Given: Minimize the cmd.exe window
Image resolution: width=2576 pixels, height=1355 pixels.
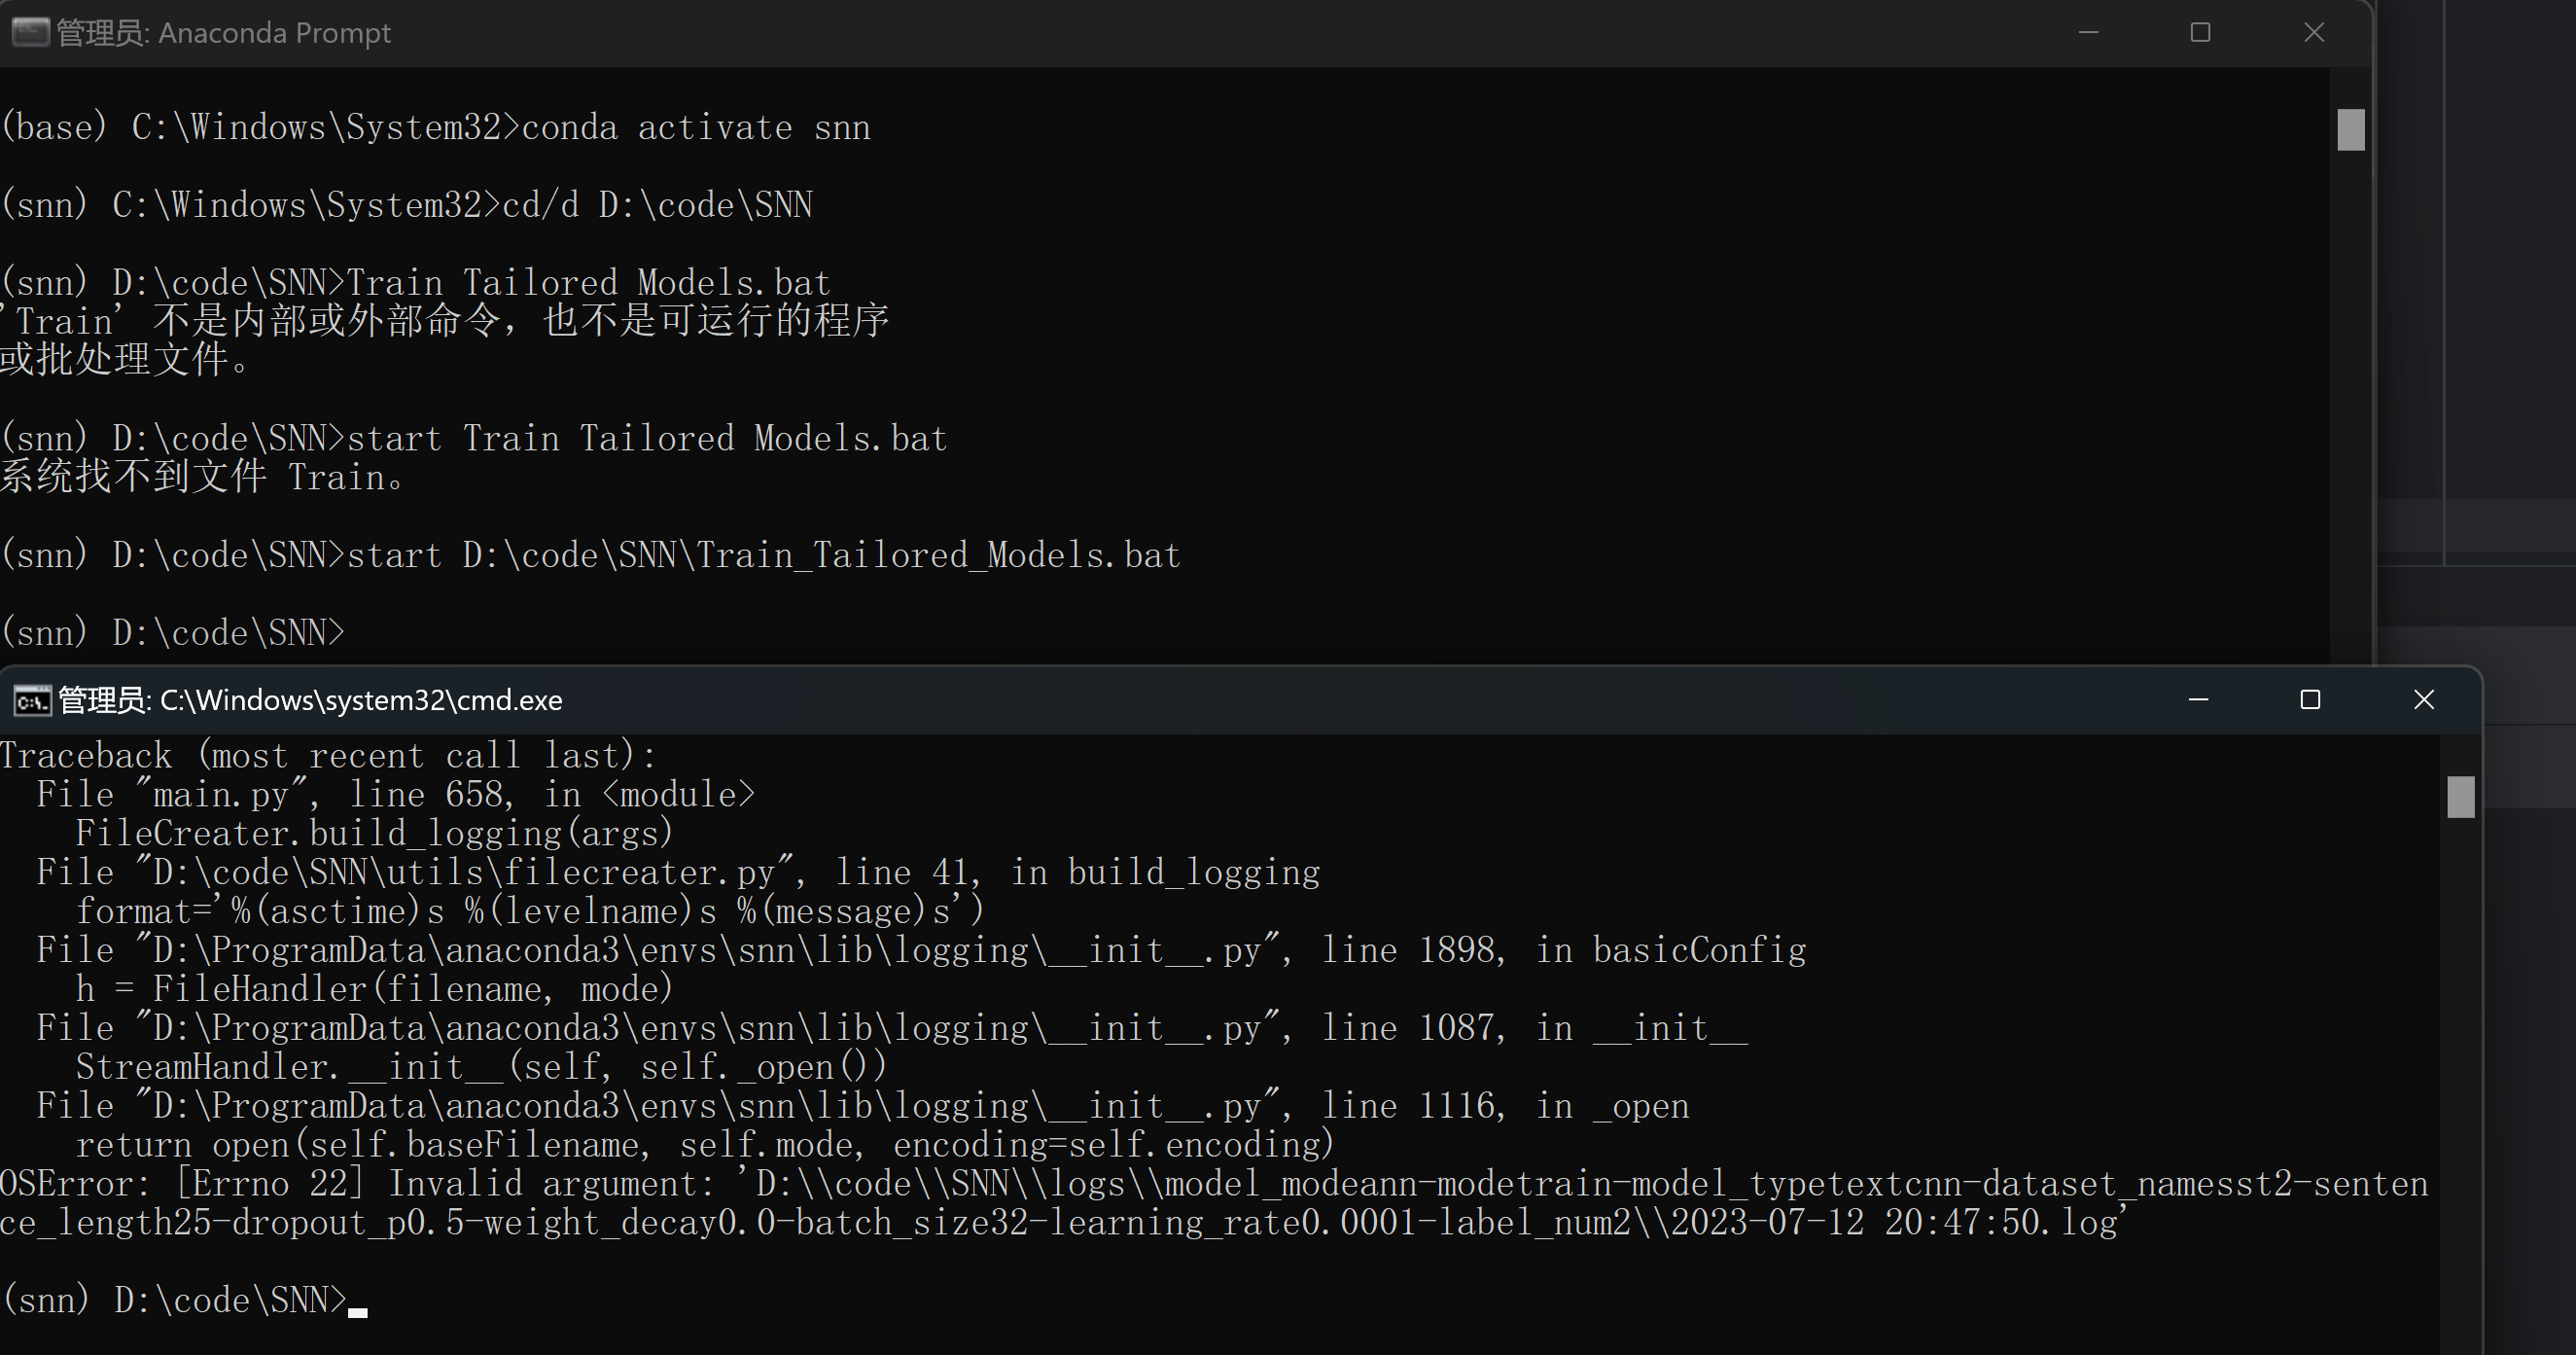Looking at the screenshot, I should tap(2198, 700).
